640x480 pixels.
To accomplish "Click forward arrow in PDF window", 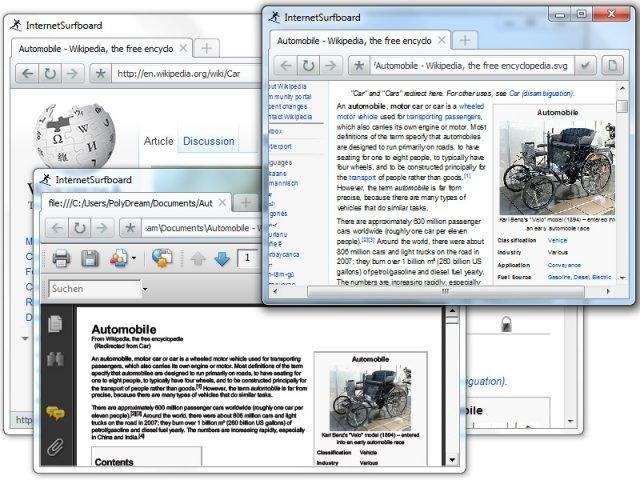I will 102,228.
